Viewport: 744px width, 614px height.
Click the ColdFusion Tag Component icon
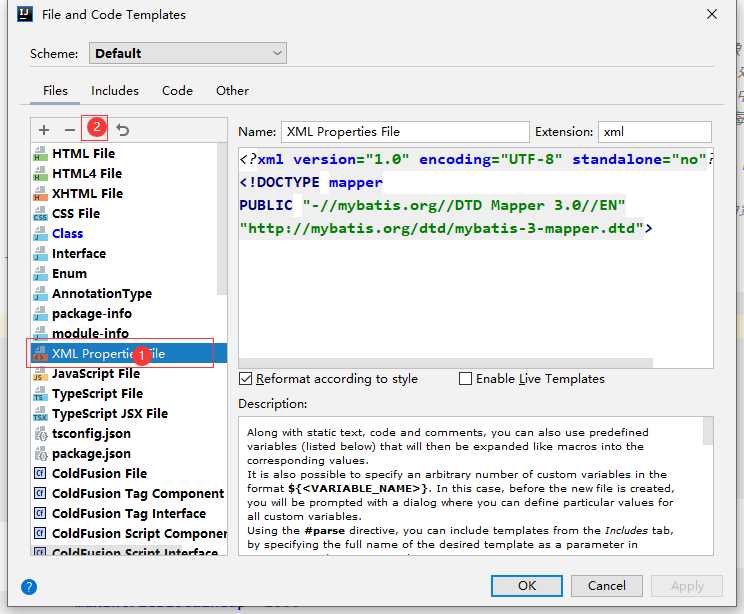(x=40, y=493)
